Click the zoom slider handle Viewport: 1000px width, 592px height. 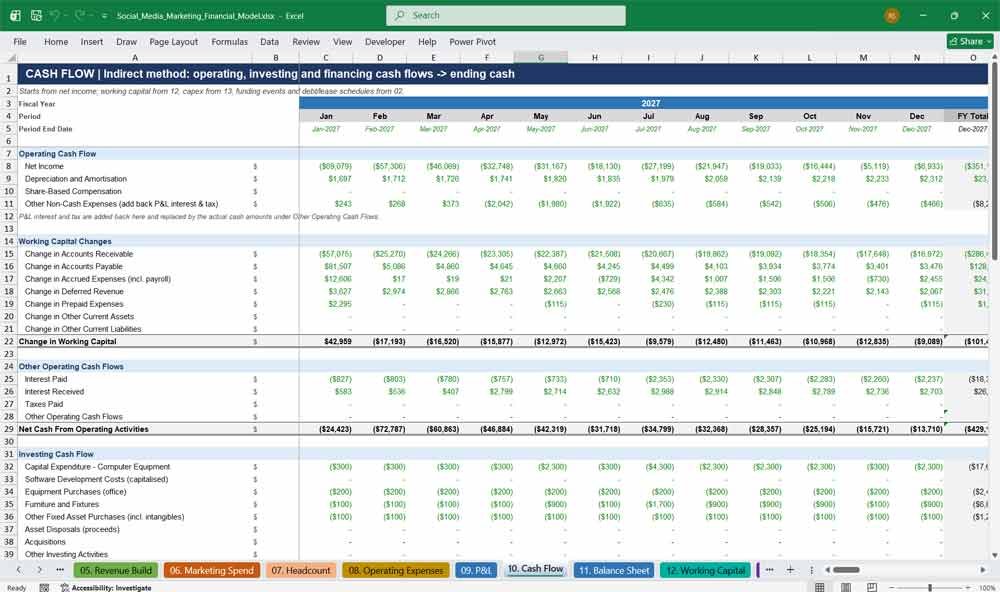tap(930, 587)
